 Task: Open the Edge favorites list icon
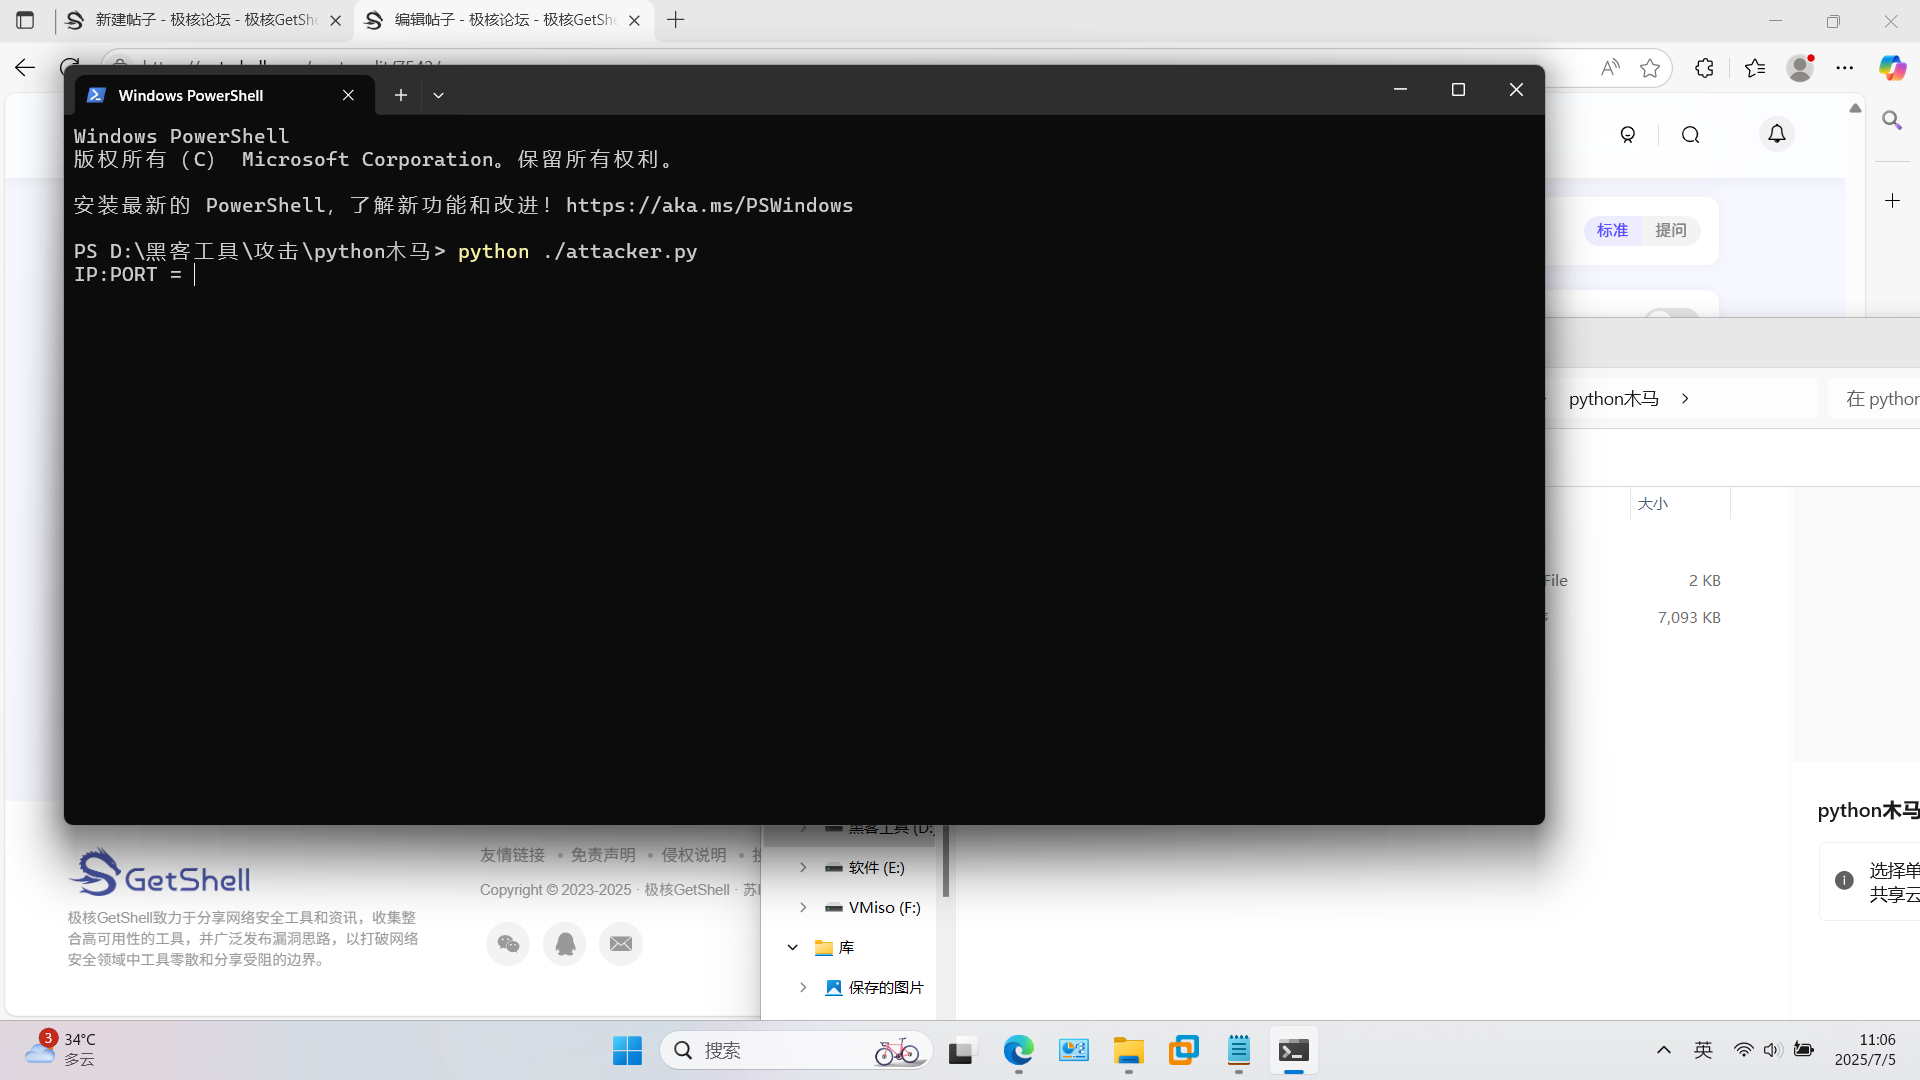[1755, 67]
